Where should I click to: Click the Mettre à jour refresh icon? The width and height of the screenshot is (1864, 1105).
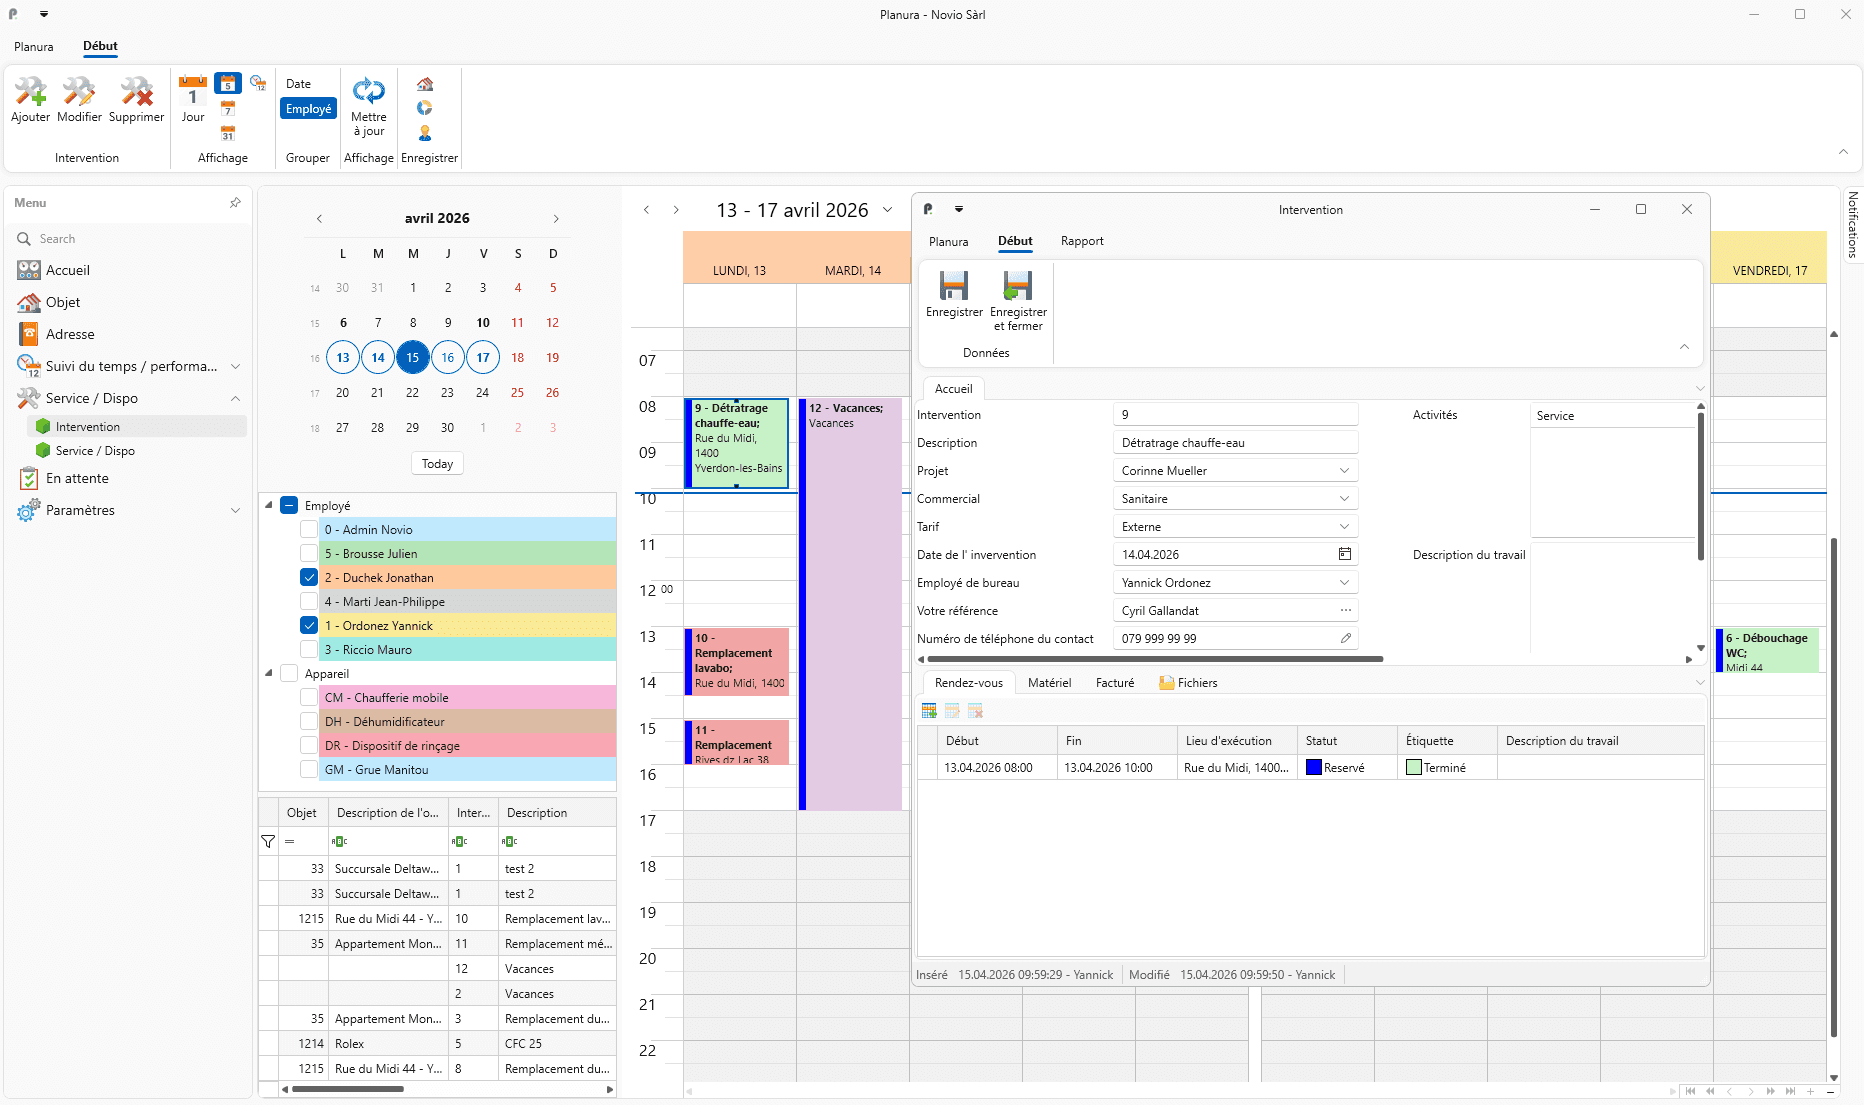coord(369,91)
